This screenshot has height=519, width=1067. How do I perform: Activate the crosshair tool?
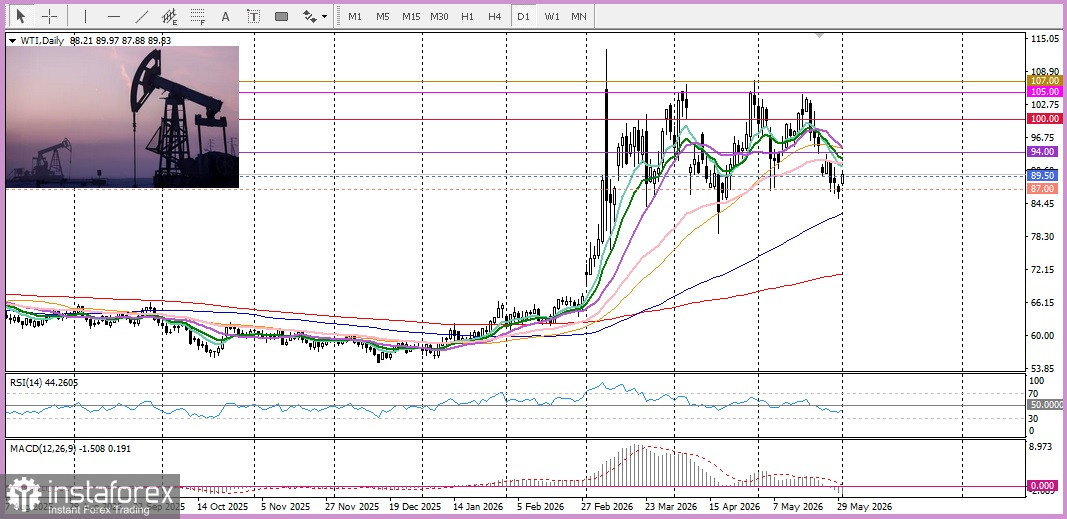click(x=50, y=16)
